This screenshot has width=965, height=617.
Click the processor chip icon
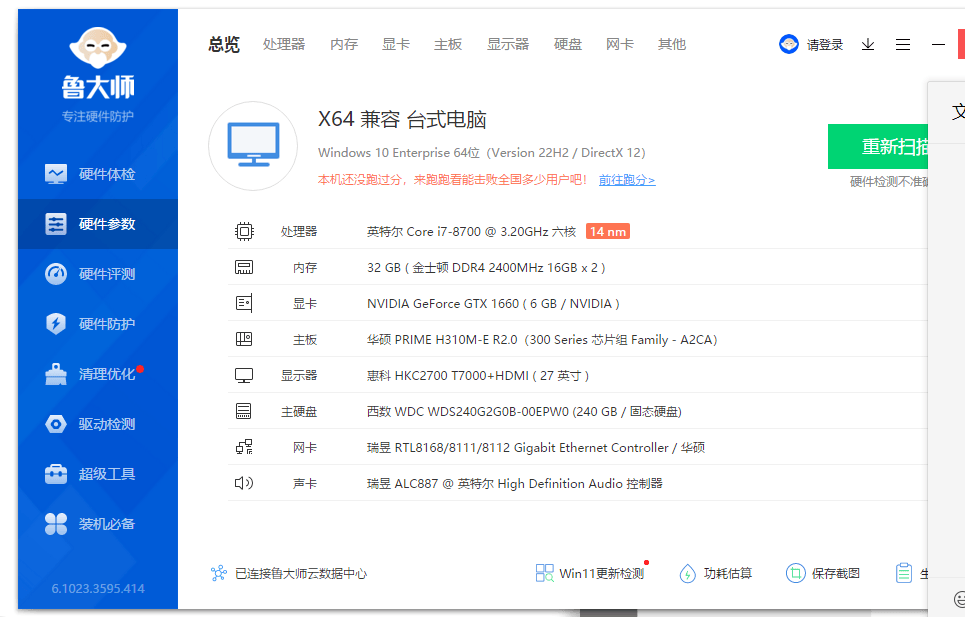pyautogui.click(x=244, y=231)
